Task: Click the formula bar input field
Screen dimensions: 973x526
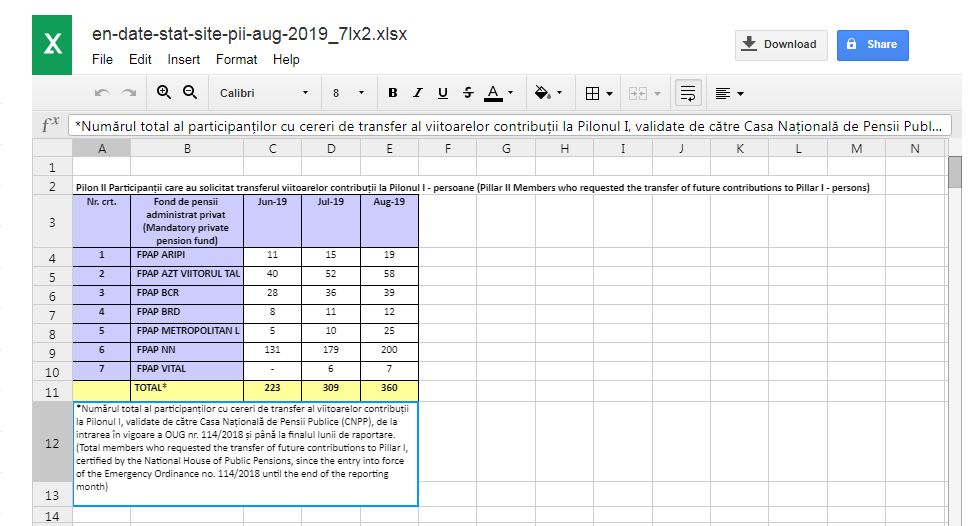Action: coord(509,126)
